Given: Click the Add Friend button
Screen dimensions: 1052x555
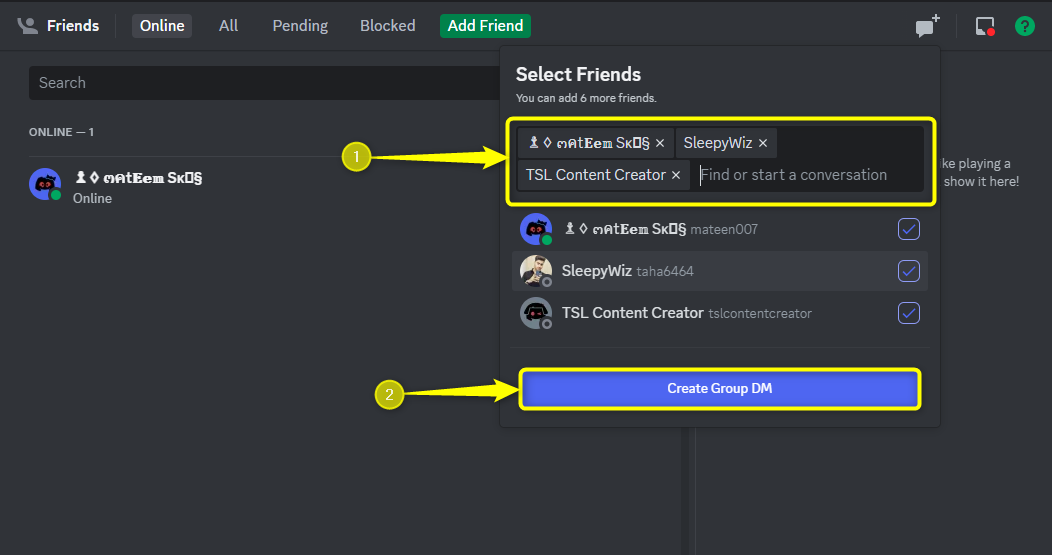Looking at the screenshot, I should pos(485,26).
